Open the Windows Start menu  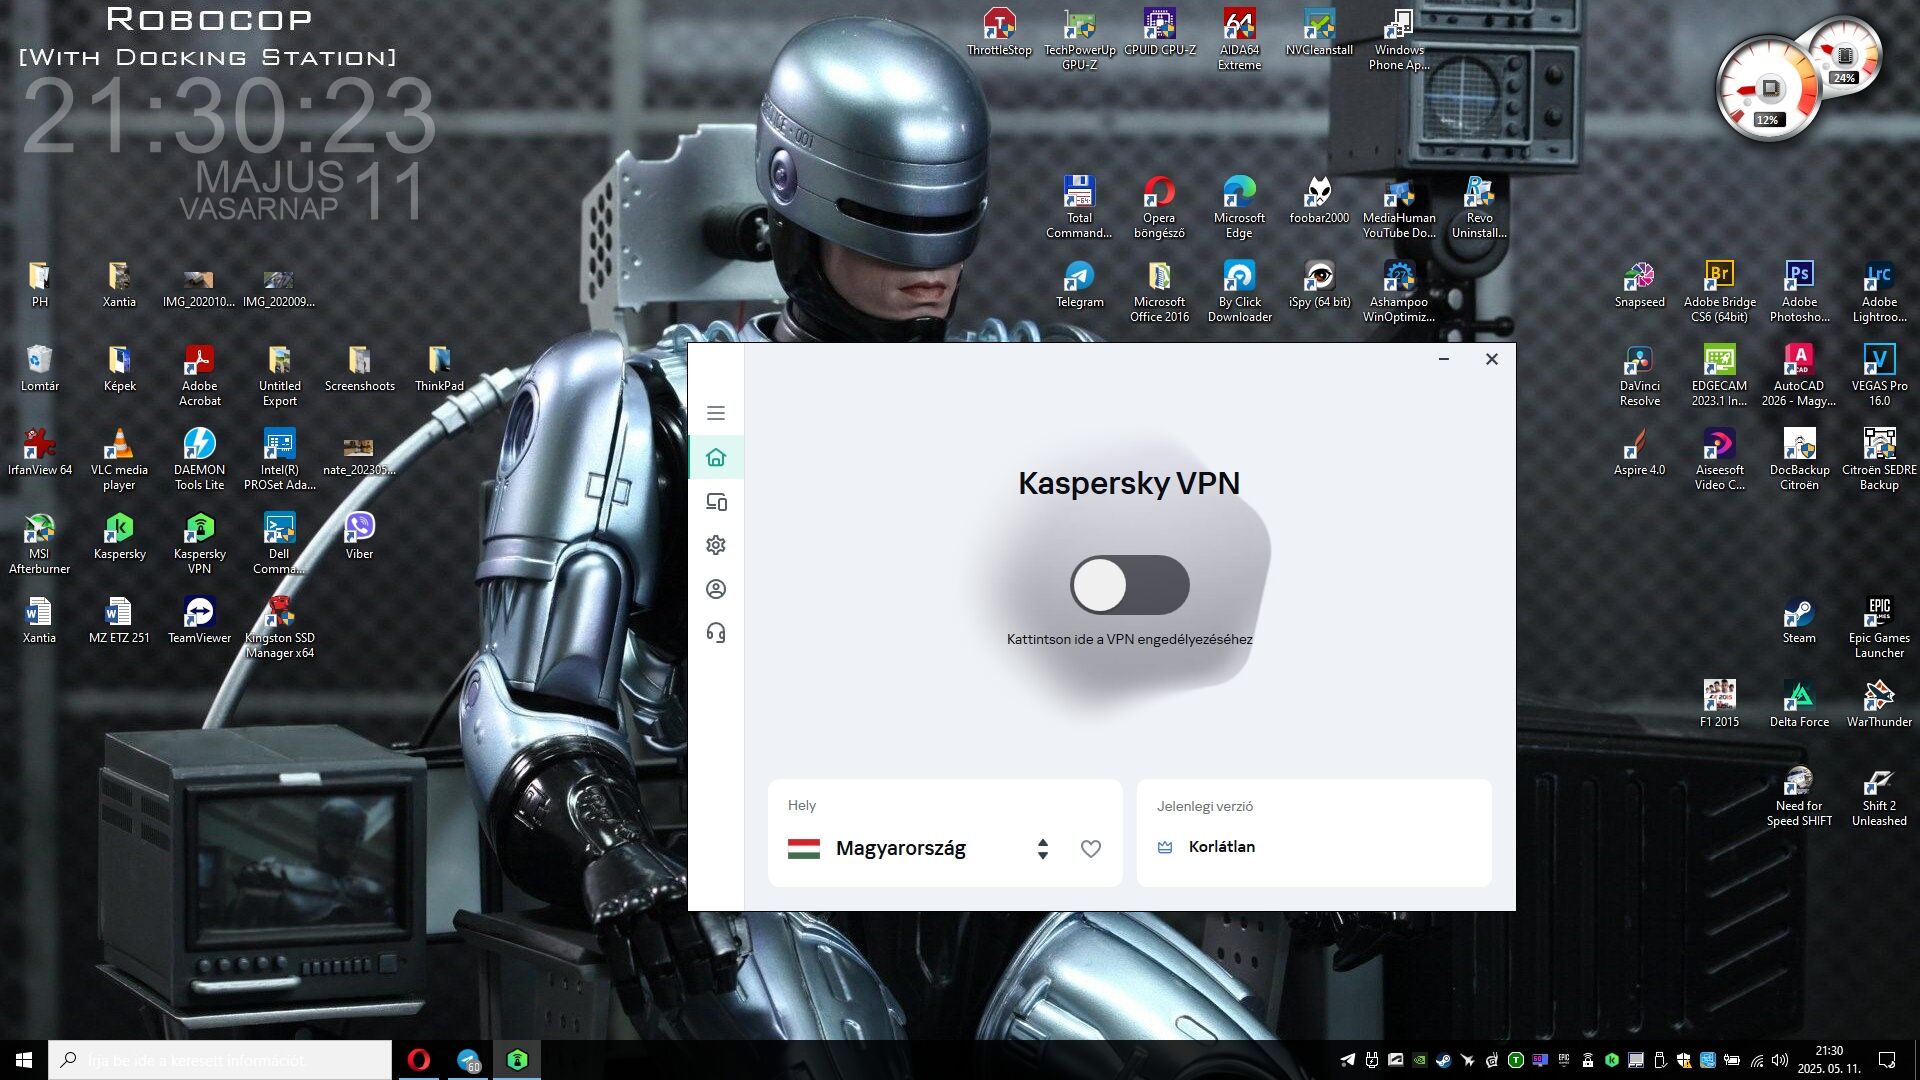tap(24, 1060)
